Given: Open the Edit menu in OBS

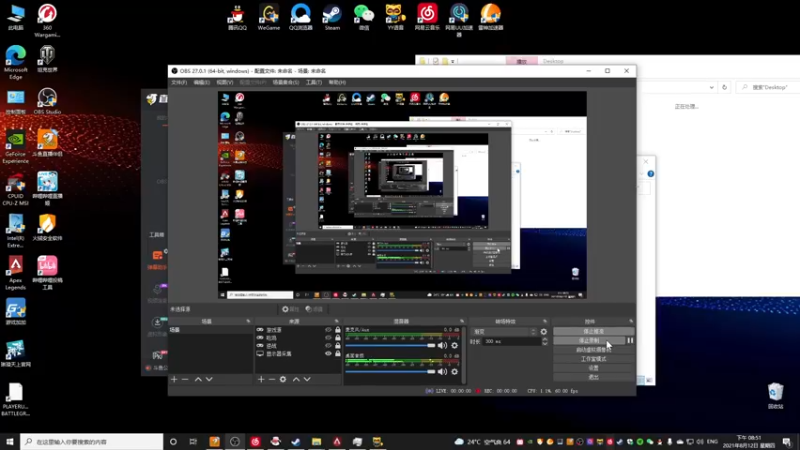Looking at the screenshot, I should pos(202,82).
